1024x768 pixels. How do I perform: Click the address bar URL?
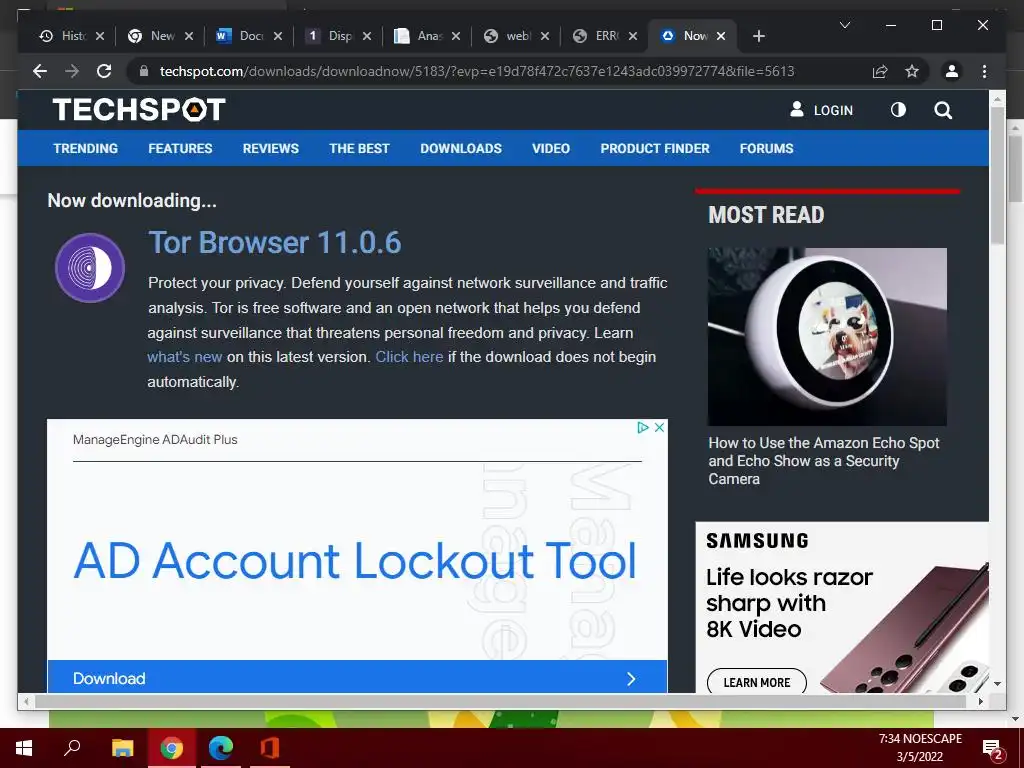[x=477, y=71]
